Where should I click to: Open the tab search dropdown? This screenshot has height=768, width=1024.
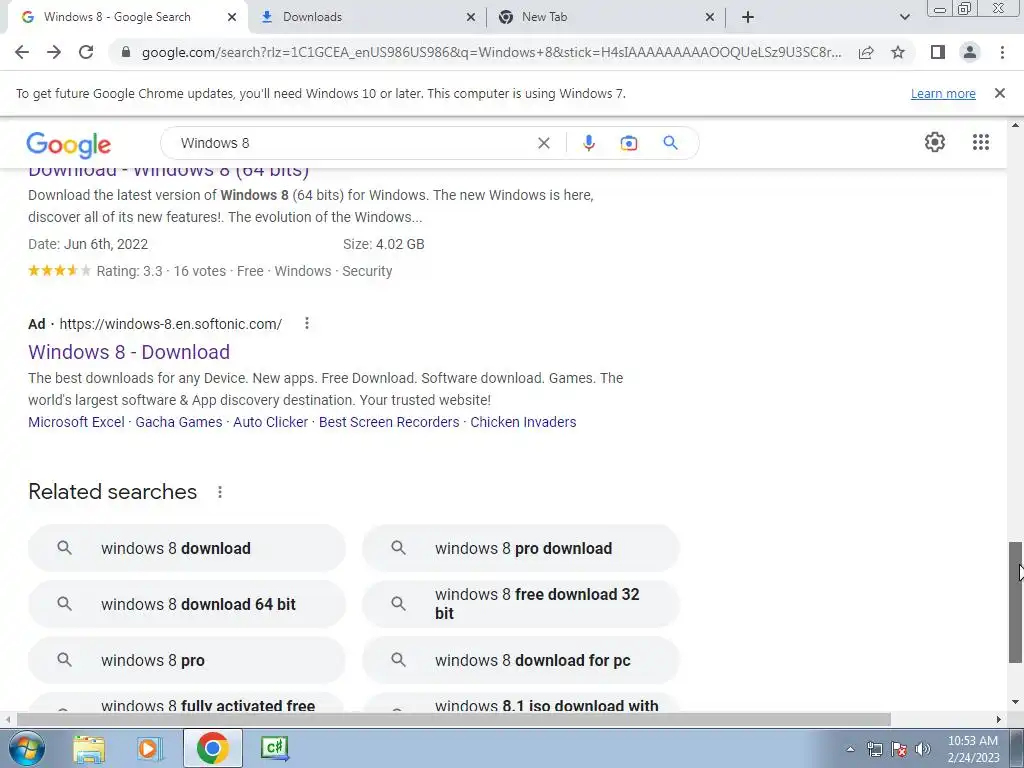point(904,17)
